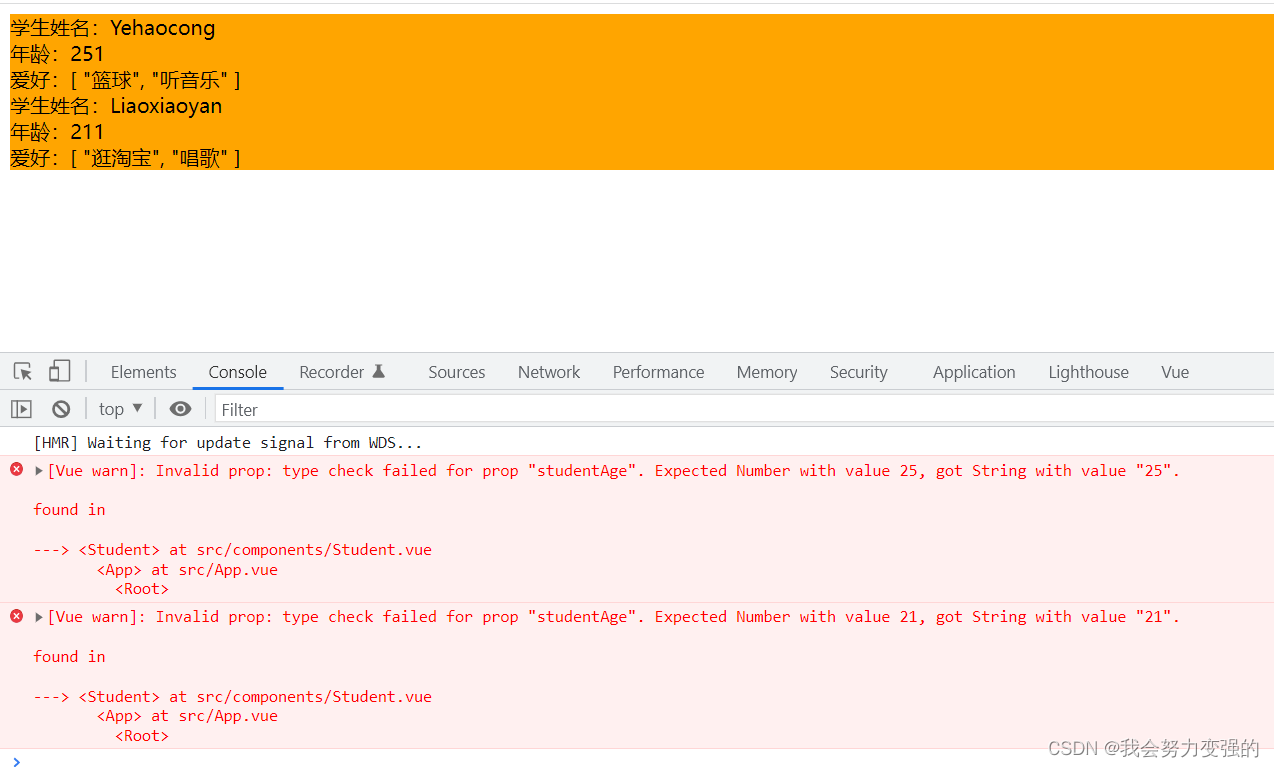
Task: Toggle the device toolbar icon
Action: click(60, 372)
